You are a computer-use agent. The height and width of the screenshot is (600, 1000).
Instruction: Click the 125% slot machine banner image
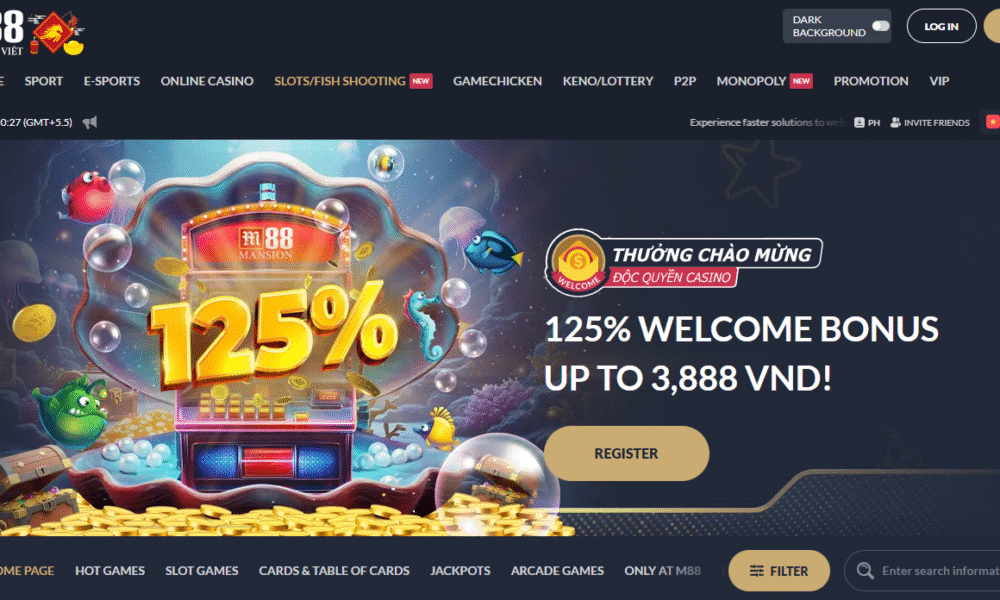pos(265,338)
